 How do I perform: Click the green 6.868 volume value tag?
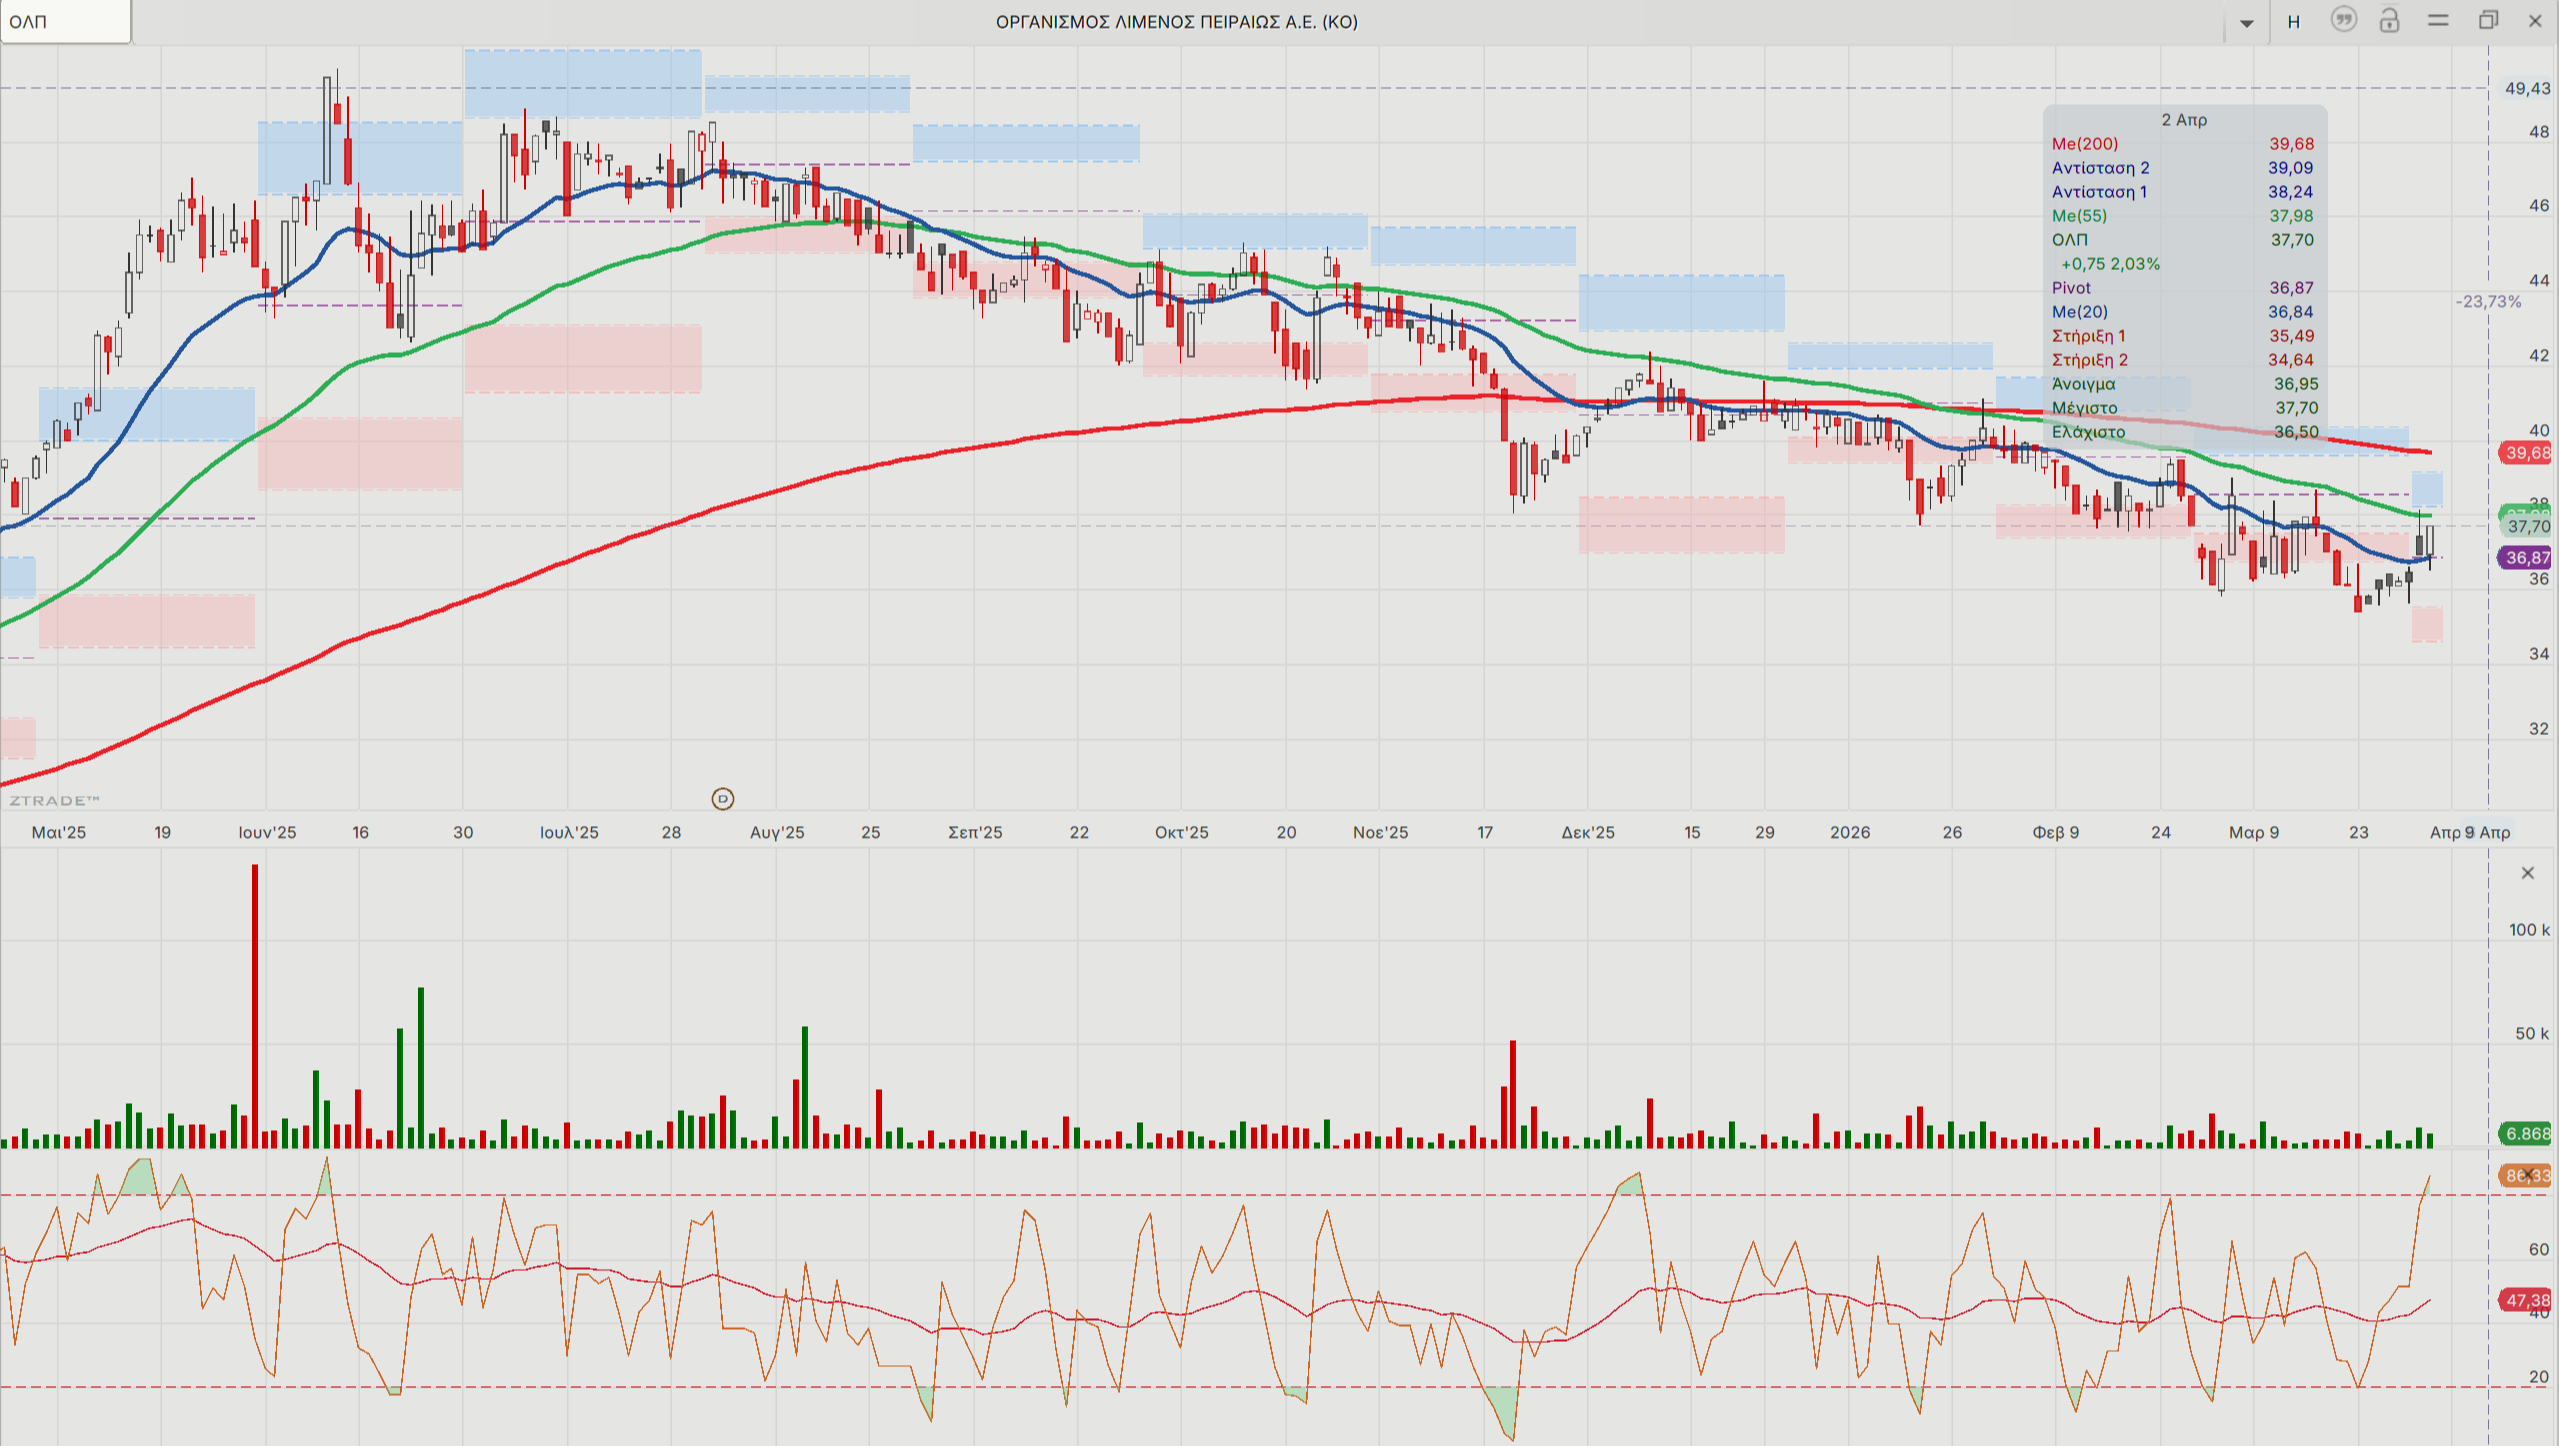click(x=2526, y=1133)
